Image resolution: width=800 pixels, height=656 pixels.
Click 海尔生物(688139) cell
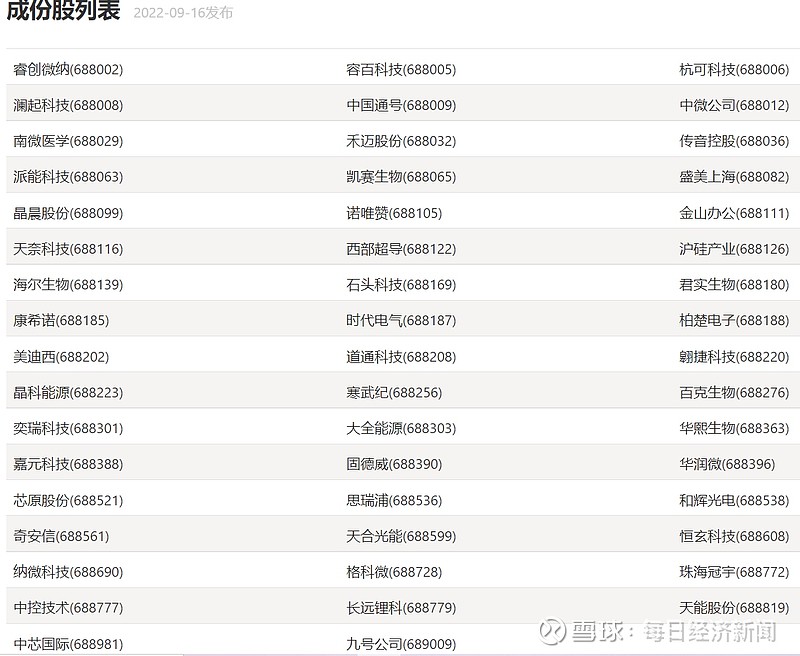68,285
